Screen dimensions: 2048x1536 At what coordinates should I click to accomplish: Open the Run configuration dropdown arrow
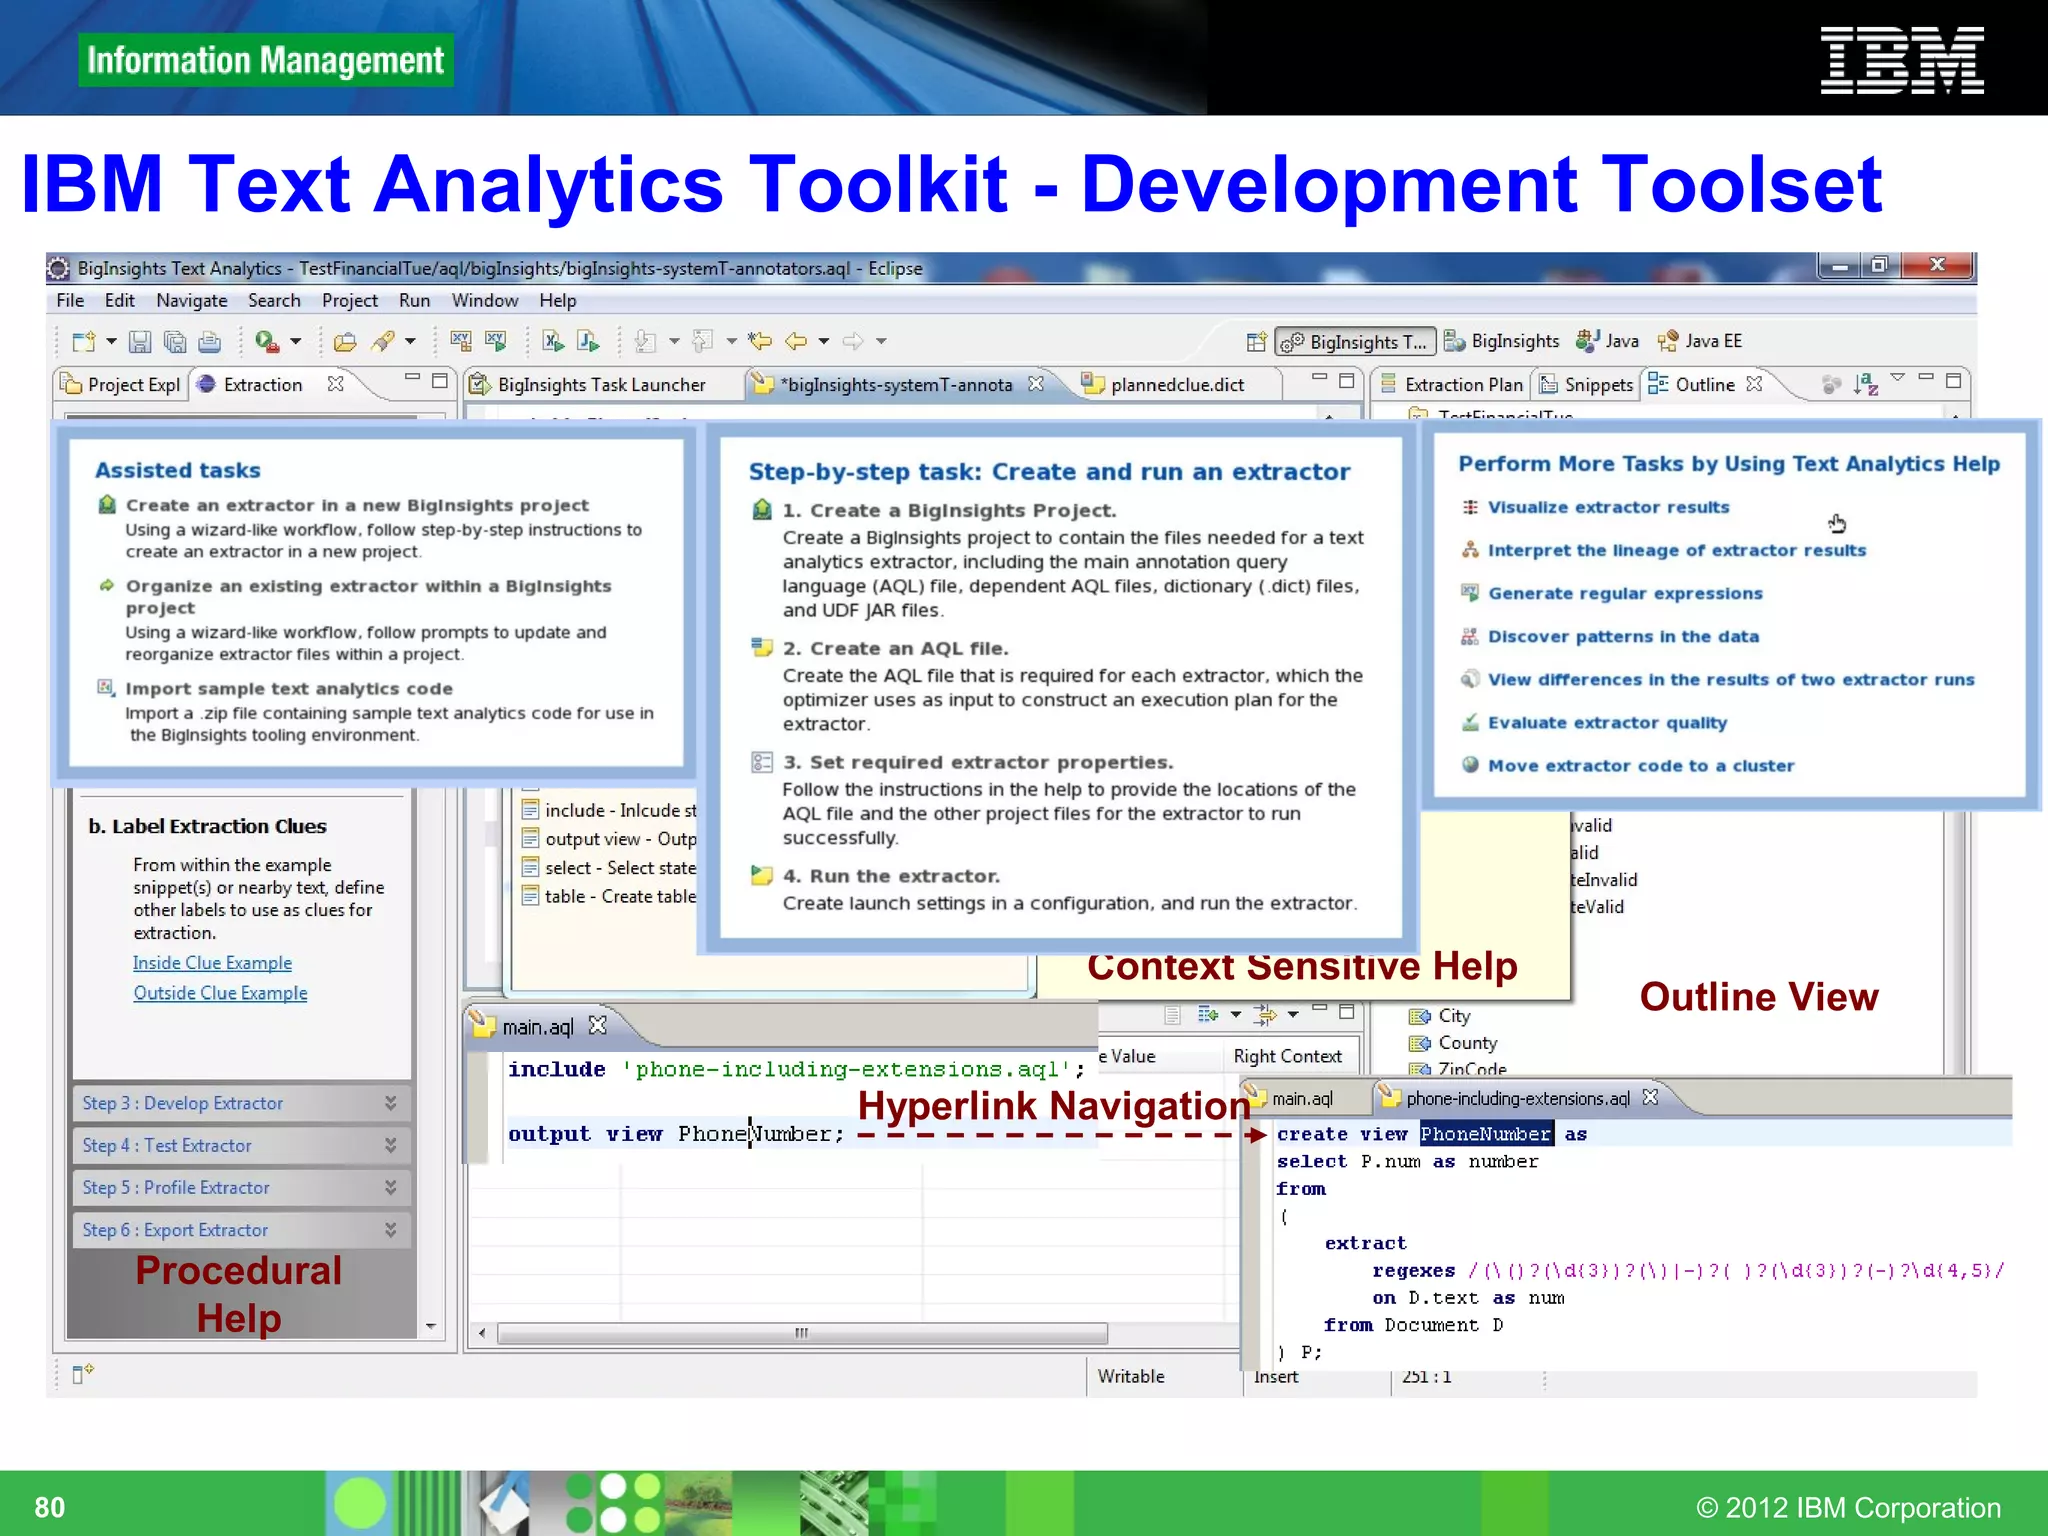[x=296, y=342]
